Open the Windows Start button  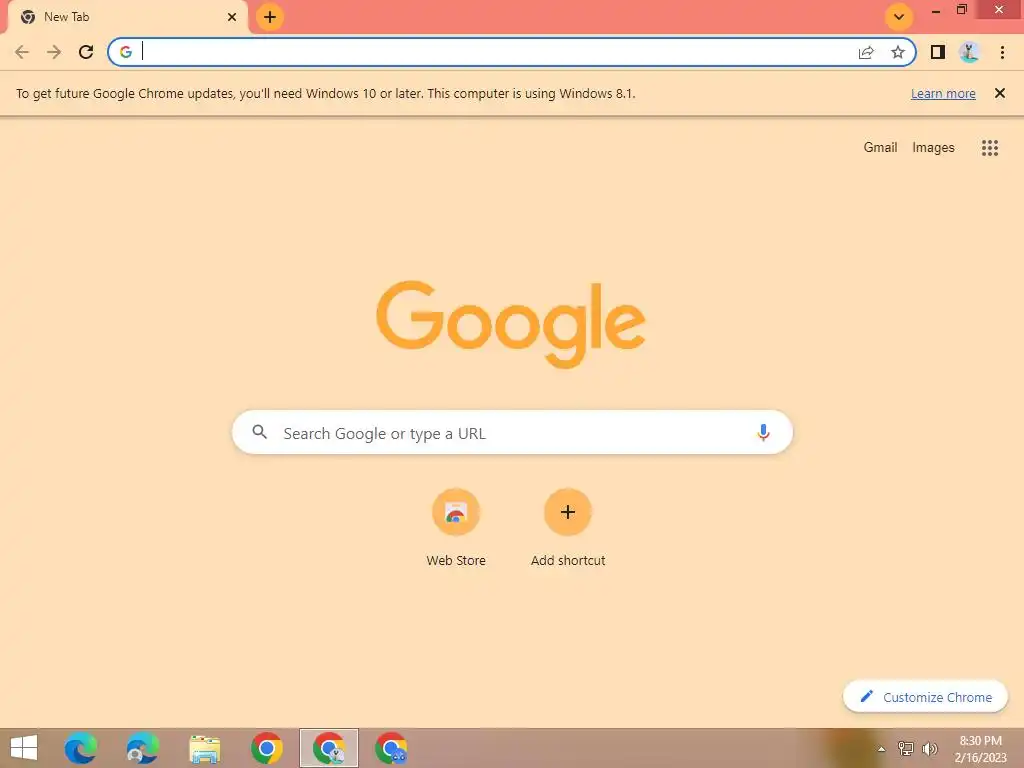24,748
